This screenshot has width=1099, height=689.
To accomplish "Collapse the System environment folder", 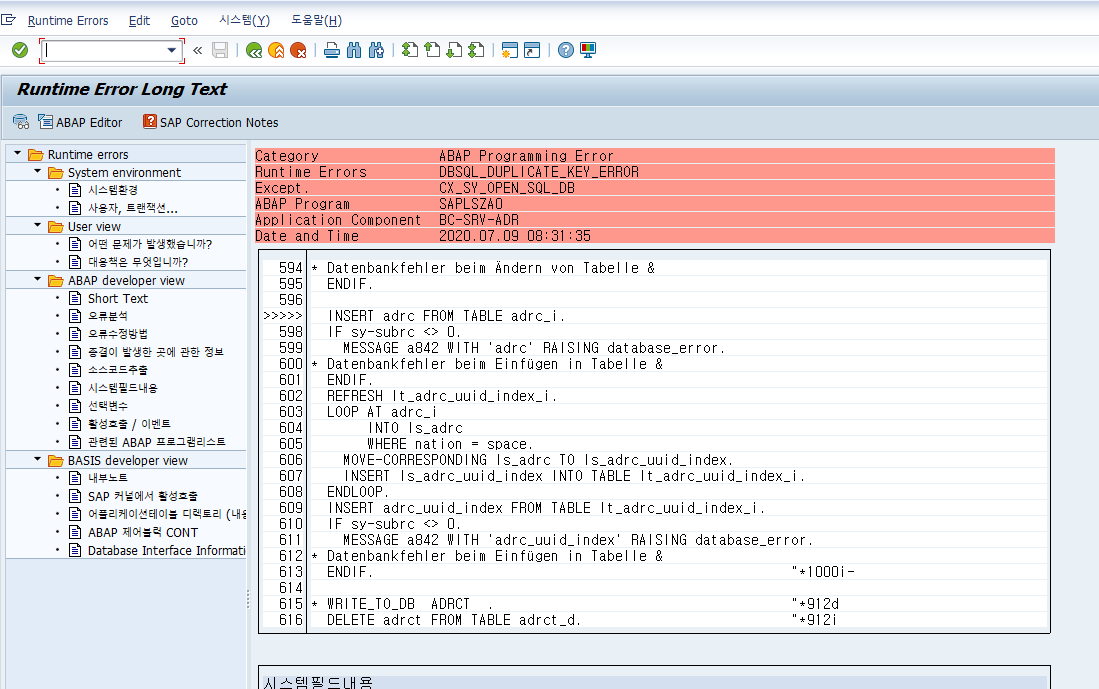I will click(x=37, y=171).
